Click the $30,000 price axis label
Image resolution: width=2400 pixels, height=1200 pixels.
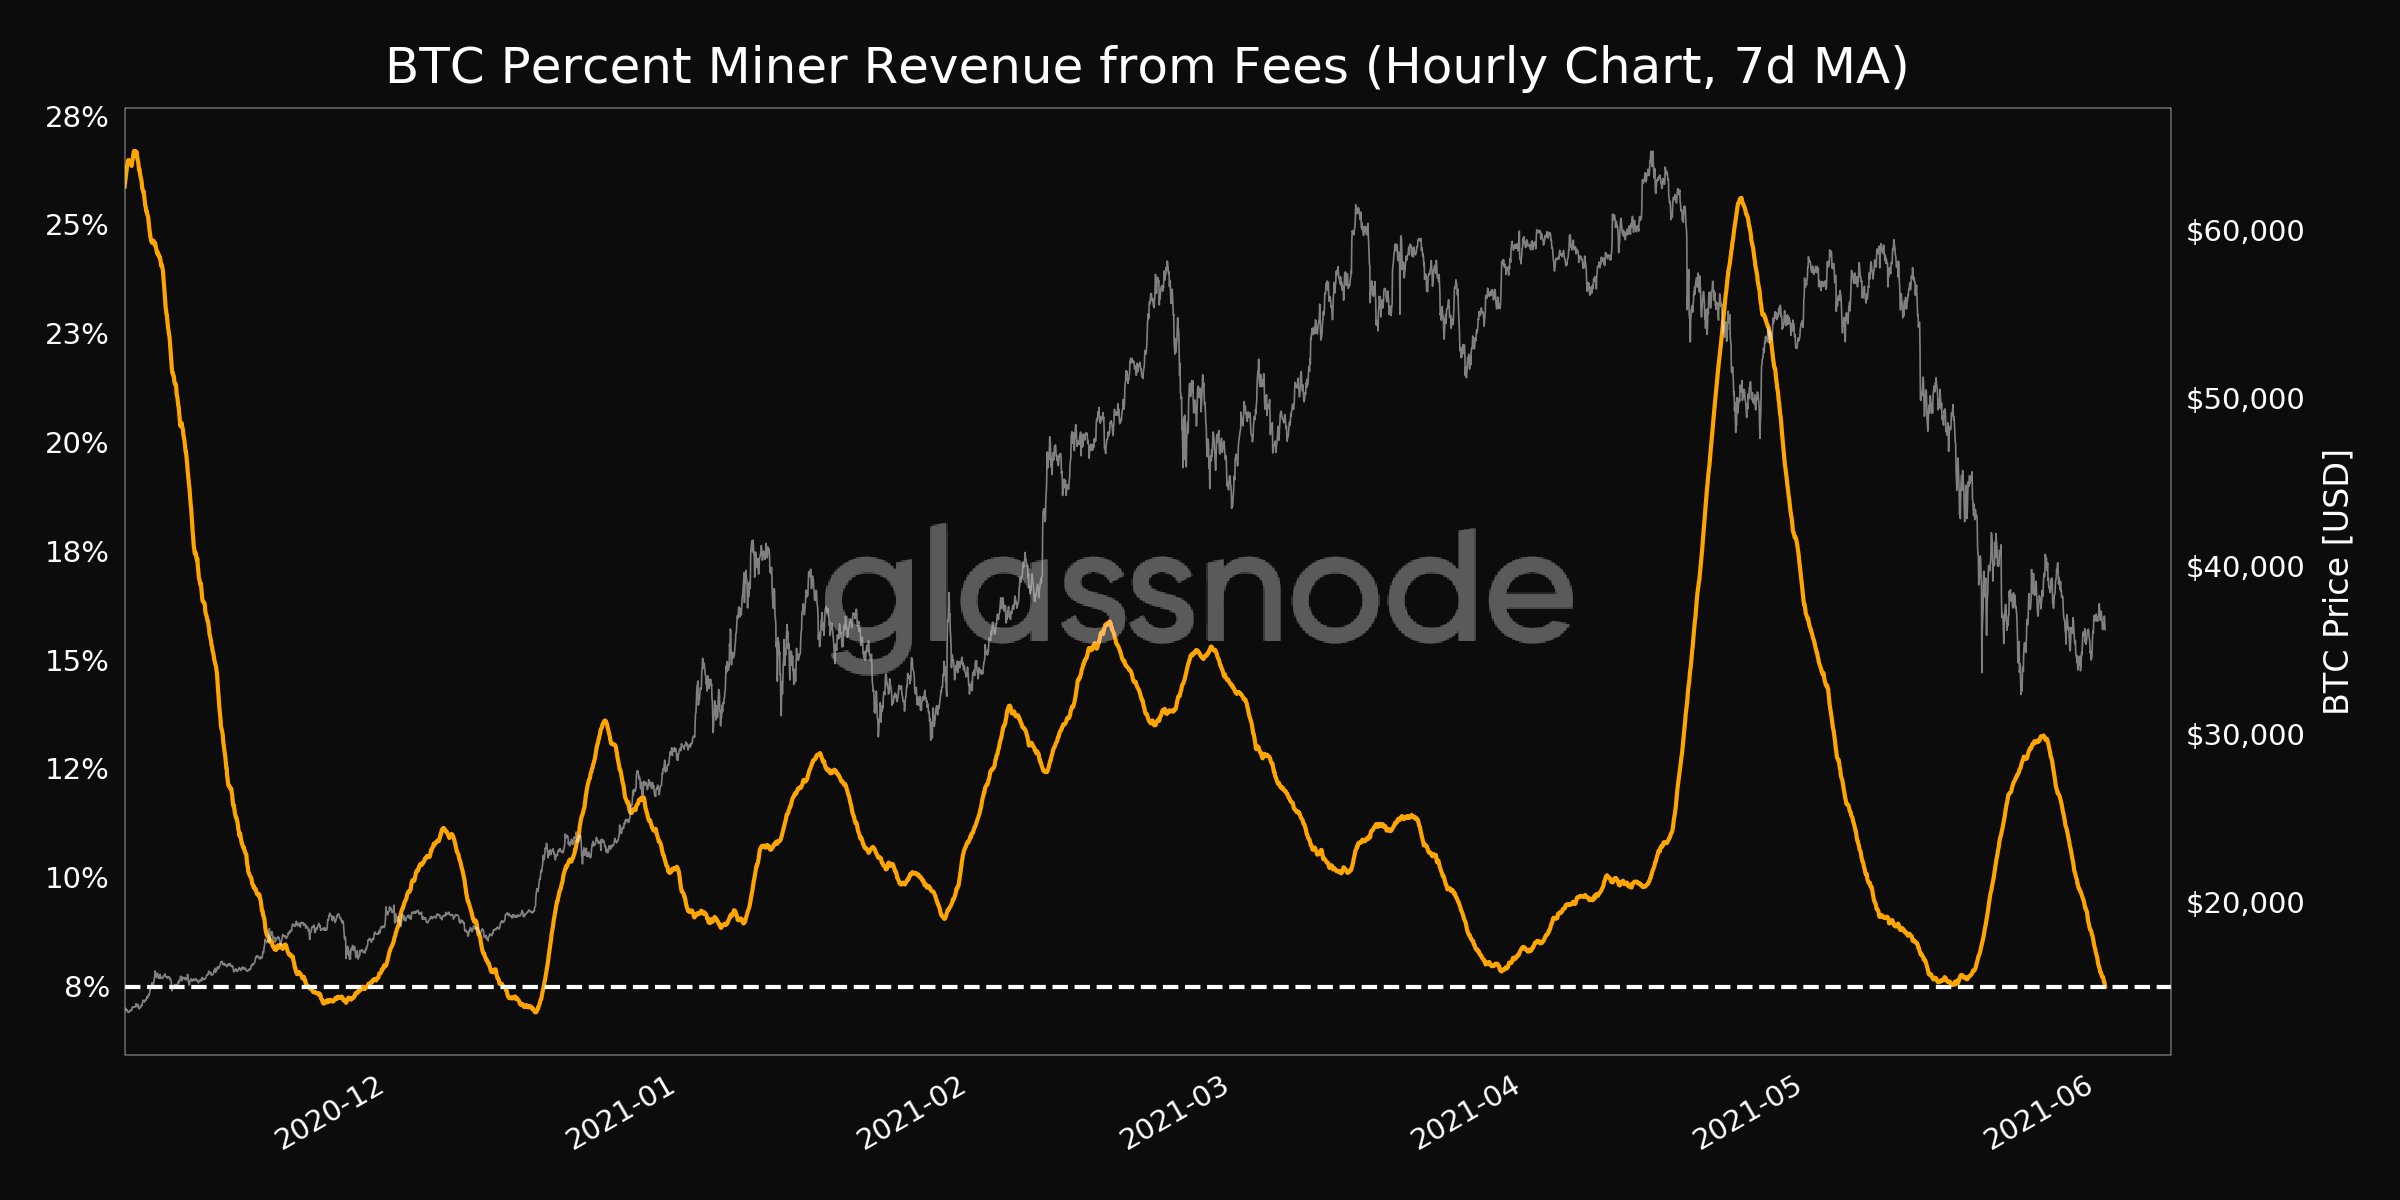tap(2245, 735)
